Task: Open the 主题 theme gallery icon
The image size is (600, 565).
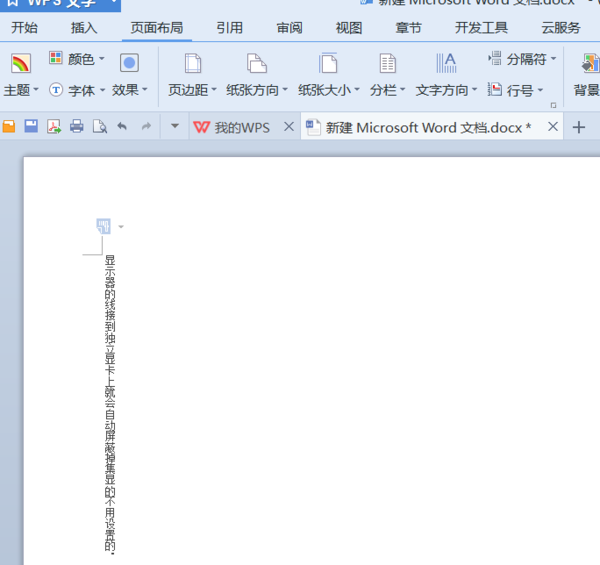Action: 21,63
